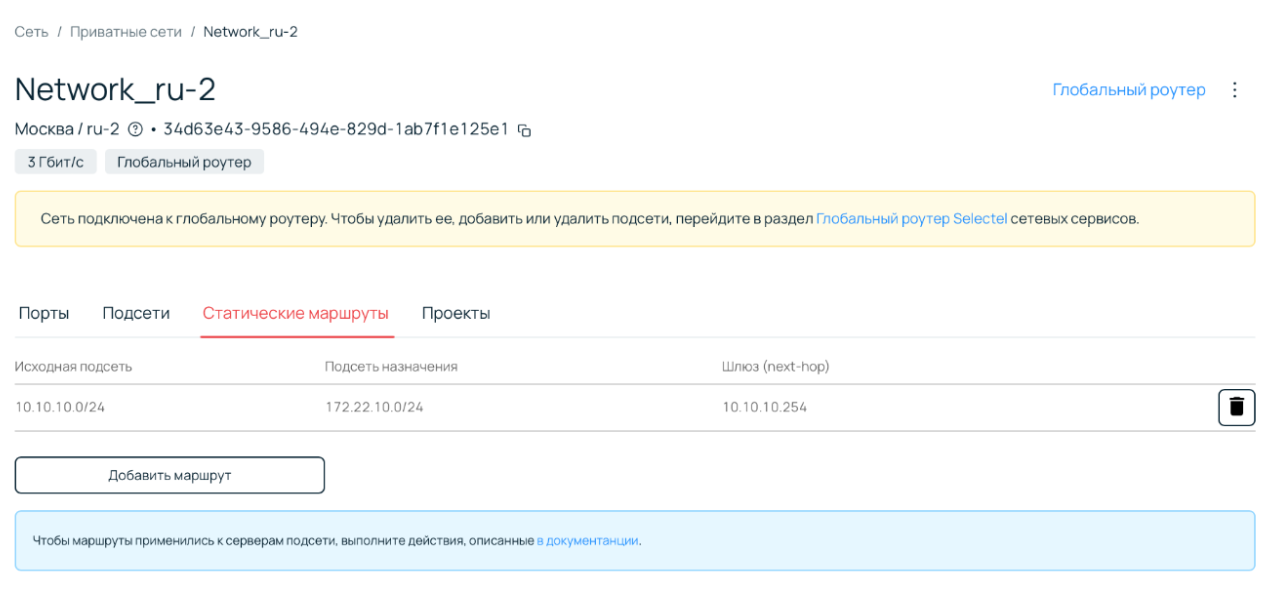The image size is (1275, 595).
Task: Select the destination subnet 172.22.10.0/24 cell
Action: point(374,407)
